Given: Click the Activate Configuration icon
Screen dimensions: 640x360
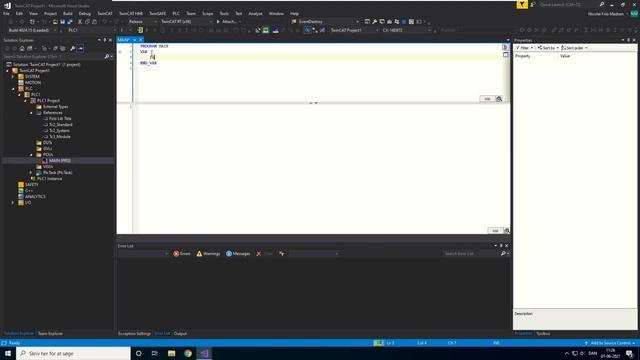Looking at the screenshot, I should pos(258,30).
